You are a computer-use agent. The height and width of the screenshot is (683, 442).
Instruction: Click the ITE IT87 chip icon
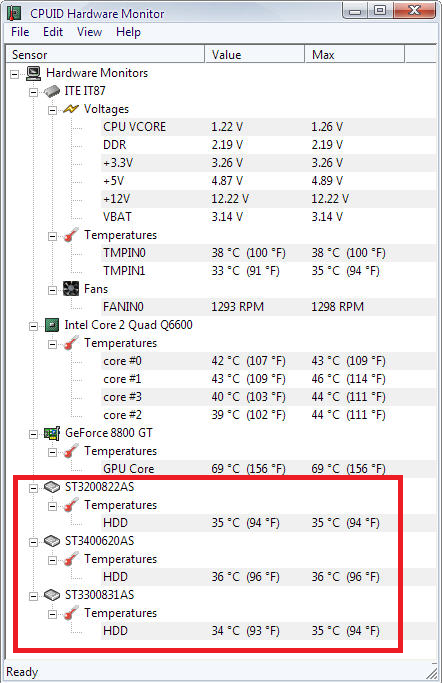52,91
